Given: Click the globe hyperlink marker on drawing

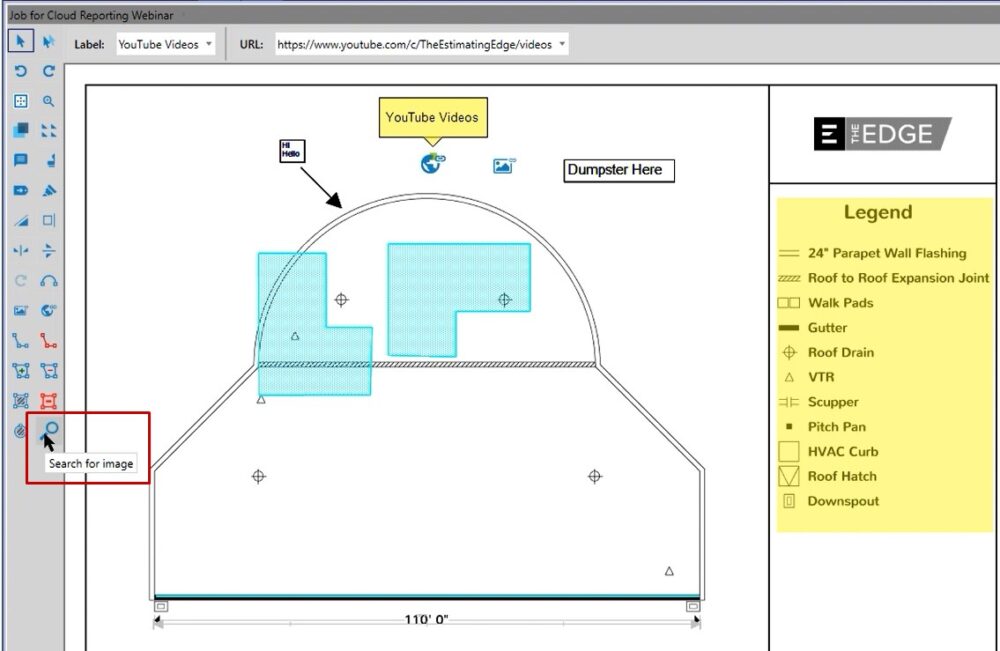Looking at the screenshot, I should (x=432, y=164).
